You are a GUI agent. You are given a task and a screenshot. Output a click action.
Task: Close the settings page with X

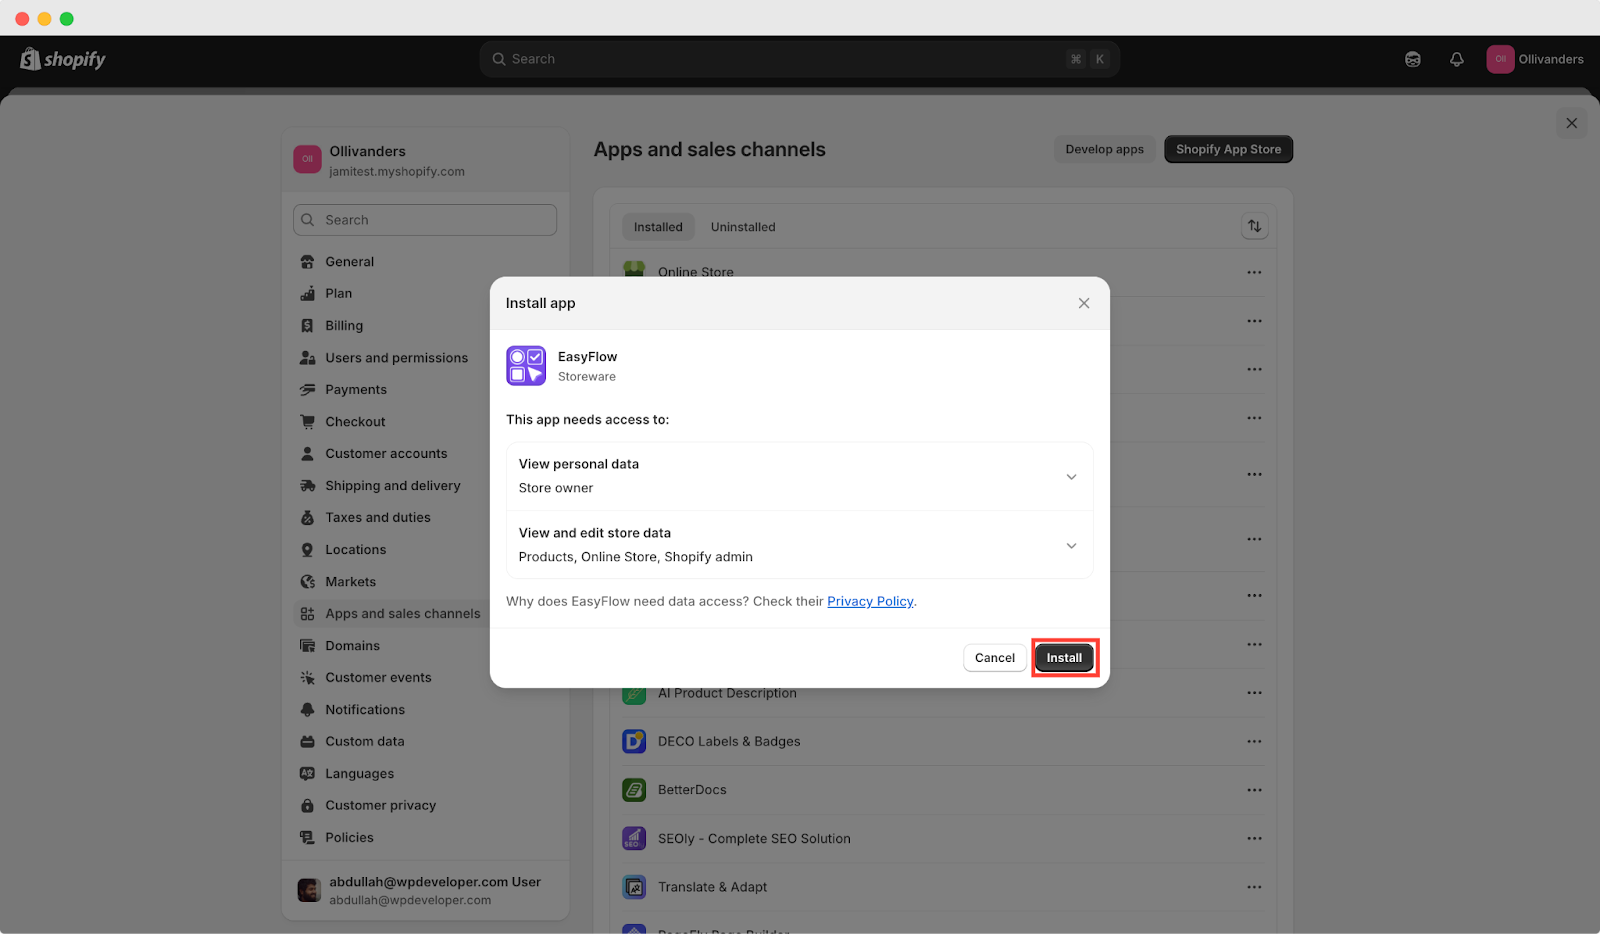click(x=1572, y=123)
